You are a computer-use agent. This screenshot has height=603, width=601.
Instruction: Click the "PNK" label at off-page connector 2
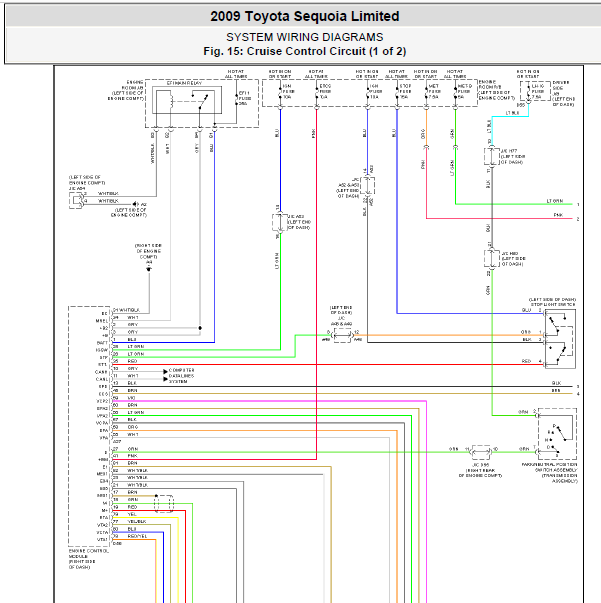[x=558, y=215]
